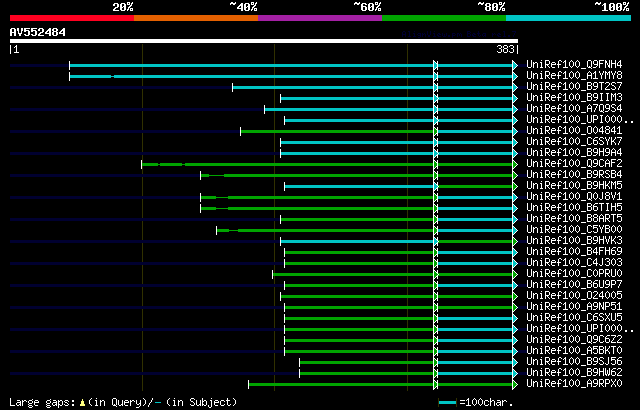Select the UniRef100_Q9CAF2 label
The height and width of the screenshot is (410, 640).
point(574,164)
